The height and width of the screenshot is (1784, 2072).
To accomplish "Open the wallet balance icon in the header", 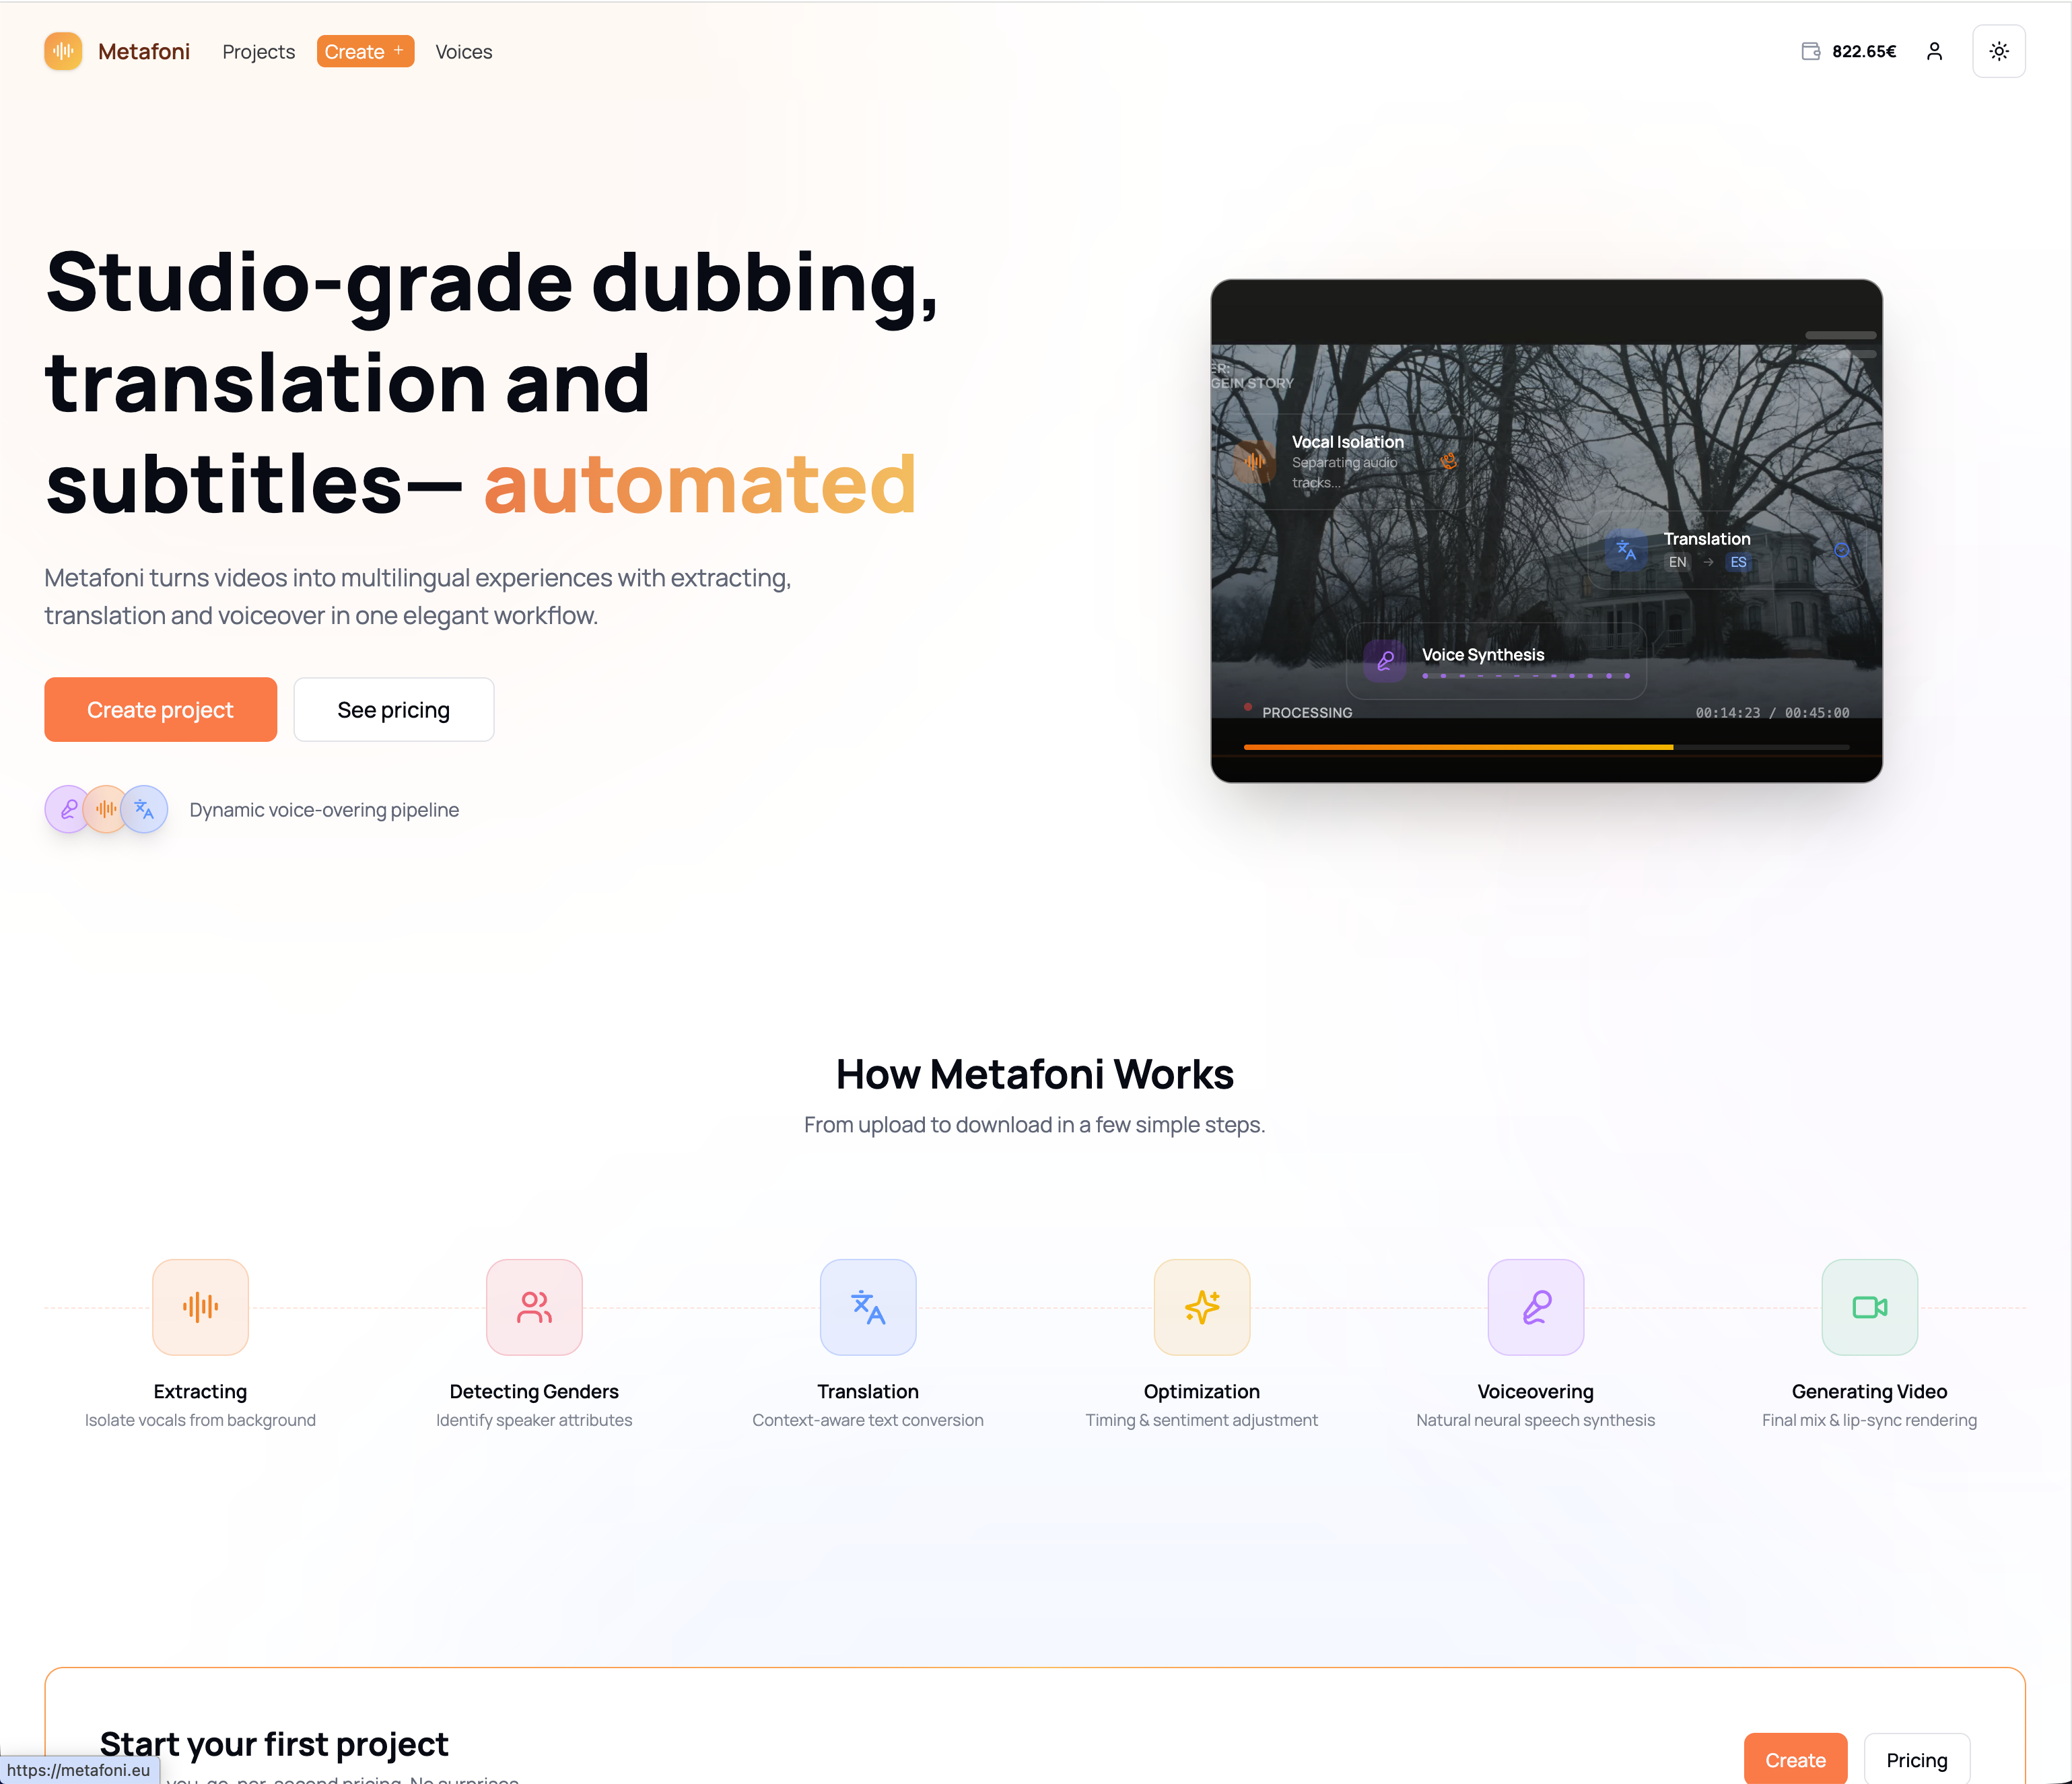I will (x=1810, y=51).
